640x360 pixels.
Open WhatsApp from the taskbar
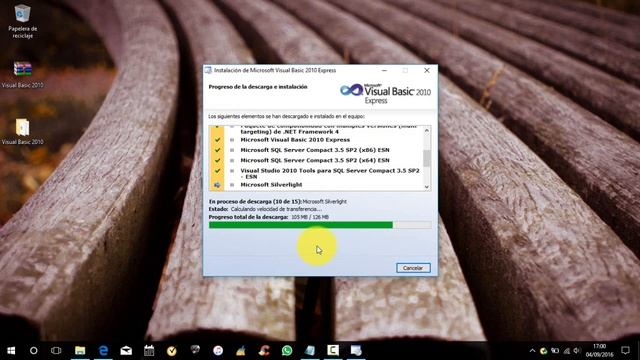[x=287, y=351]
